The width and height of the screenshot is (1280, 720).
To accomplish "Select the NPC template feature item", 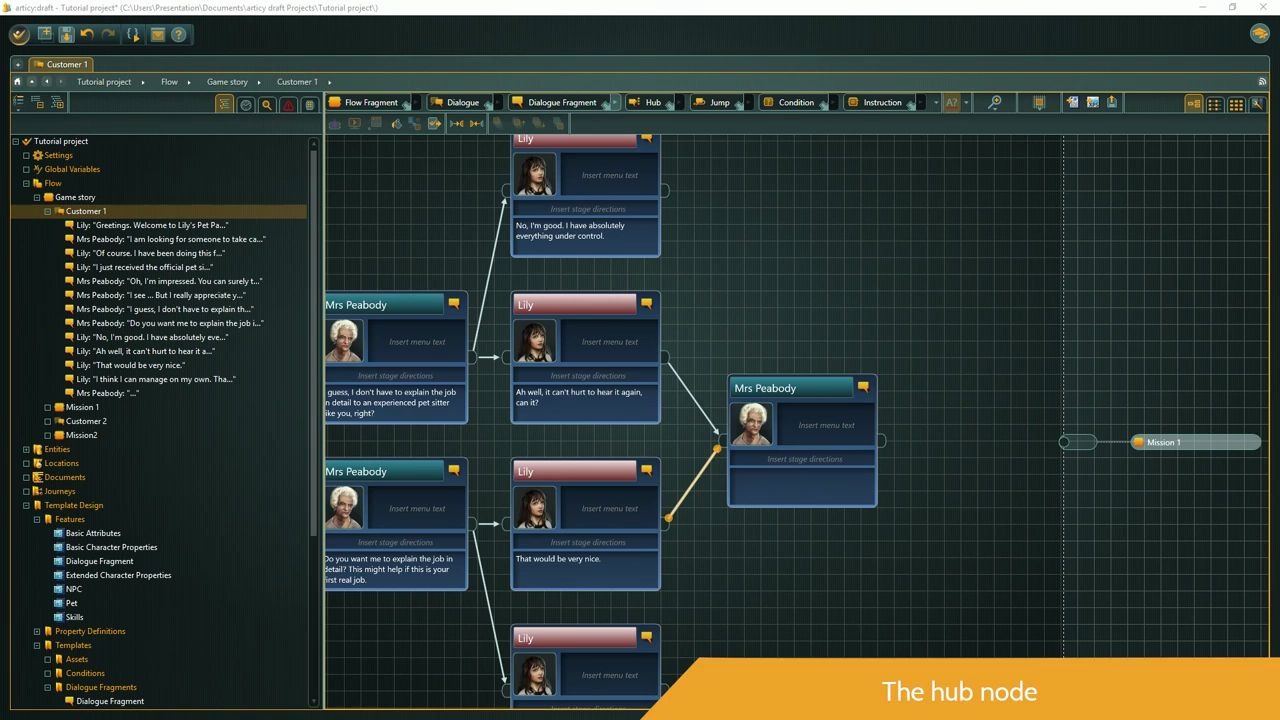I will pyautogui.click(x=74, y=589).
